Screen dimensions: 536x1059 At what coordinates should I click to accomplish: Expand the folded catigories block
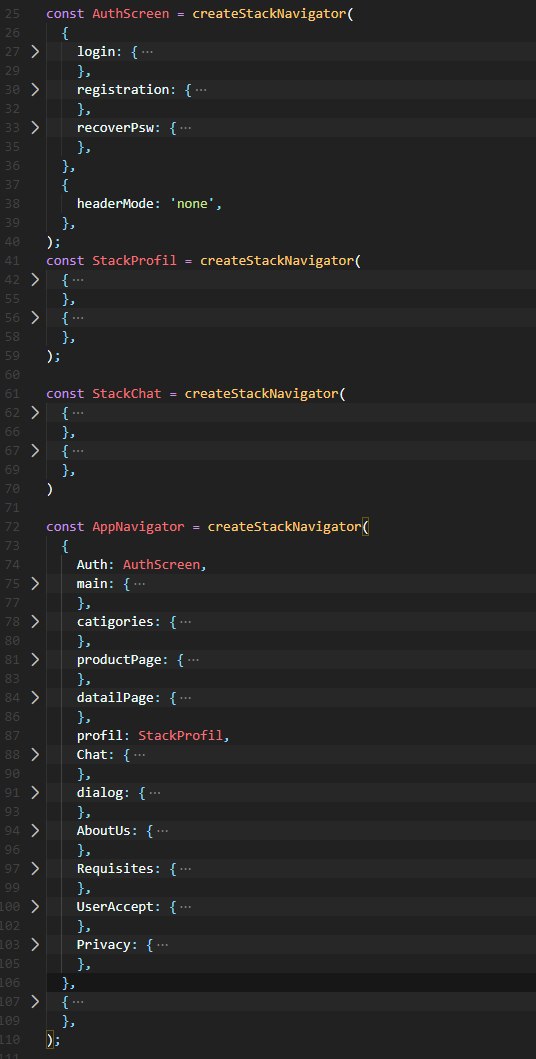pos(35,621)
